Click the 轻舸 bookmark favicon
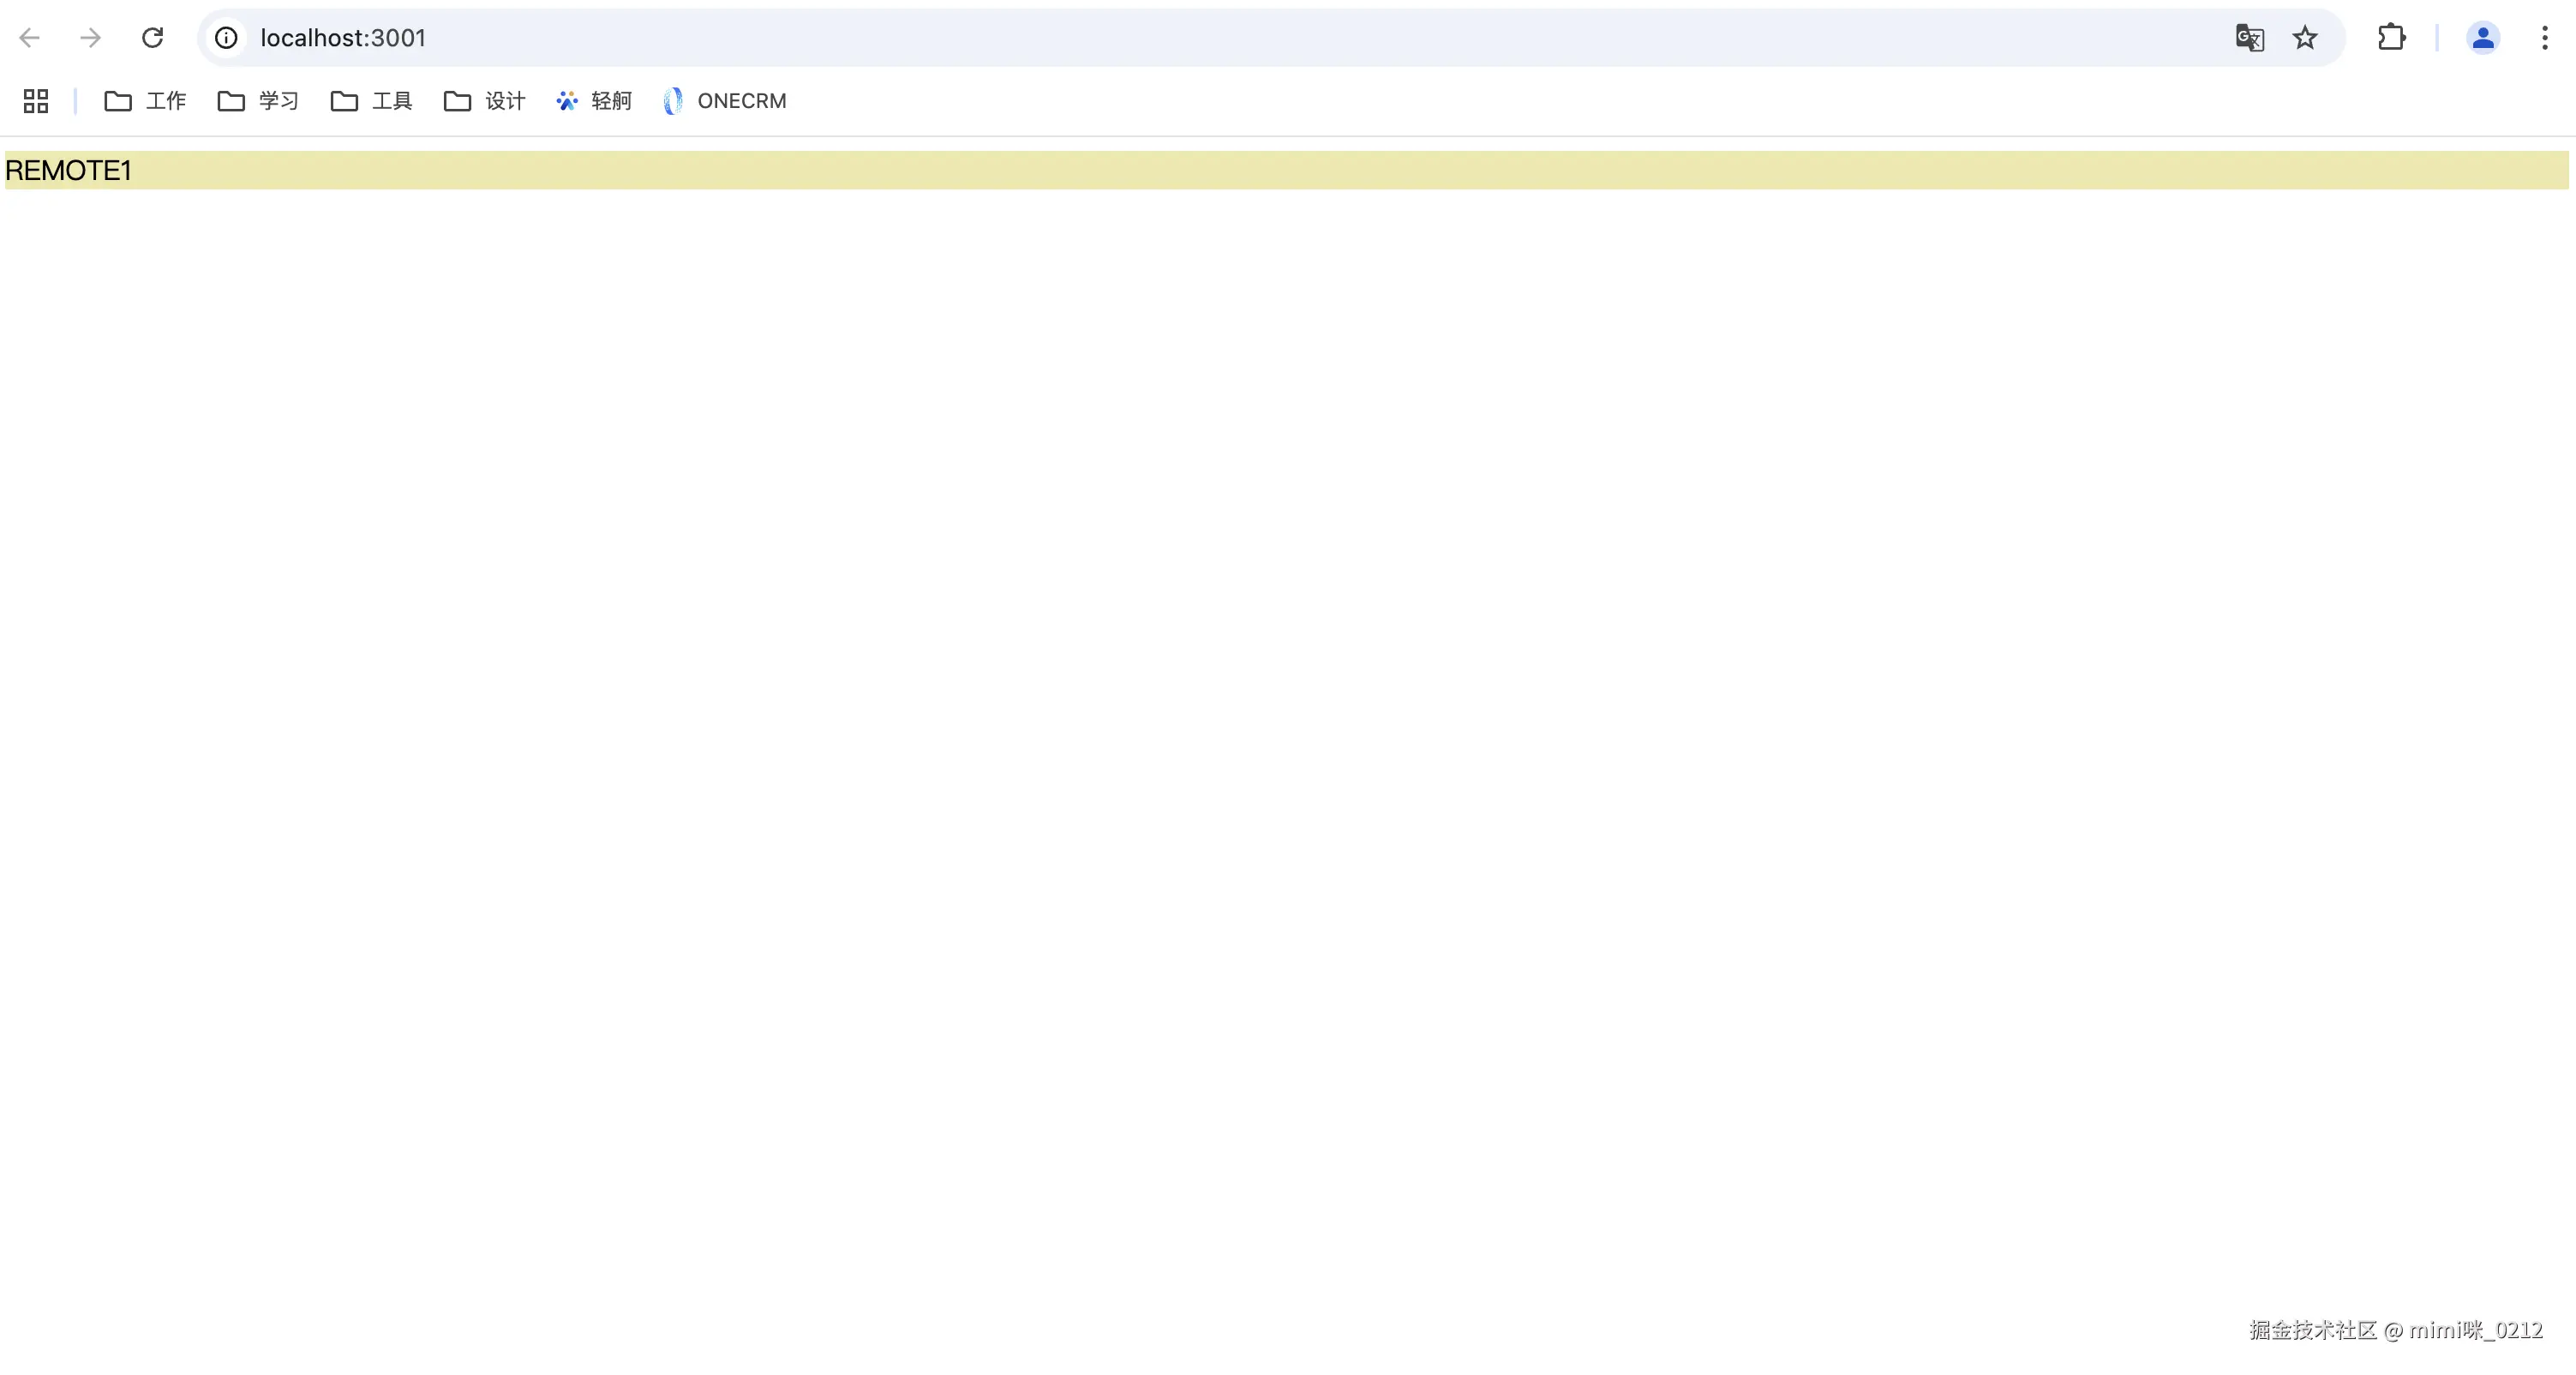The image size is (2576, 1375). coord(567,101)
